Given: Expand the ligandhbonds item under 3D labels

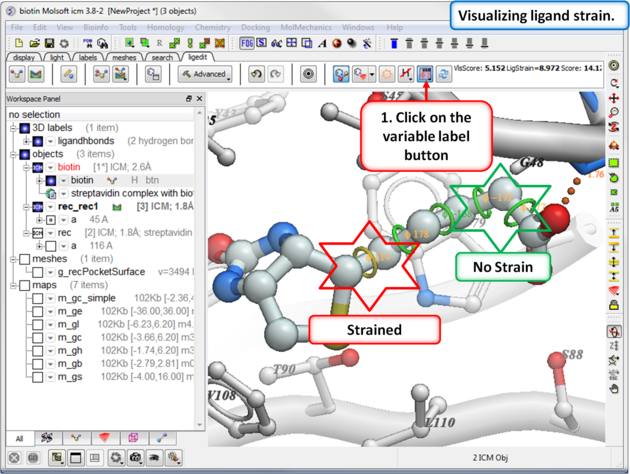Looking at the screenshot, I should pos(26,141).
